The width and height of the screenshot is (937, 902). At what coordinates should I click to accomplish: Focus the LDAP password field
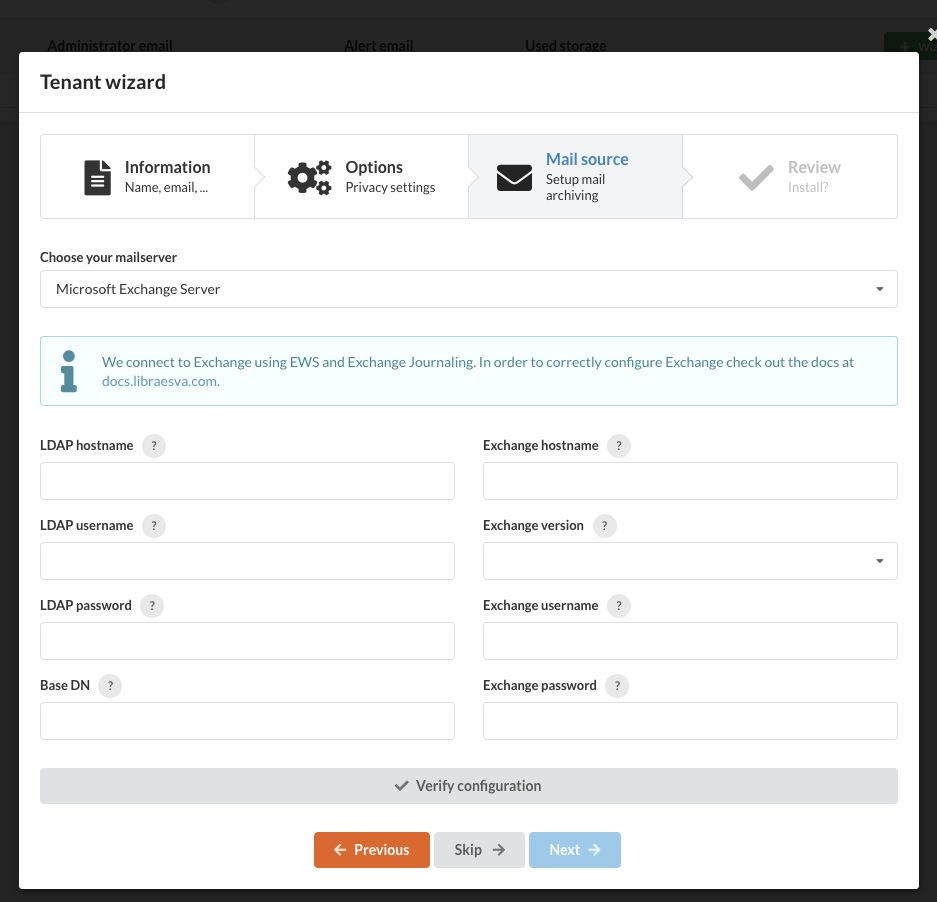[247, 641]
